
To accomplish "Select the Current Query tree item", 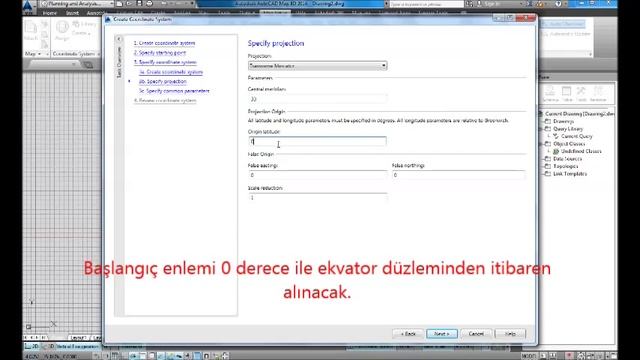I will (576, 136).
